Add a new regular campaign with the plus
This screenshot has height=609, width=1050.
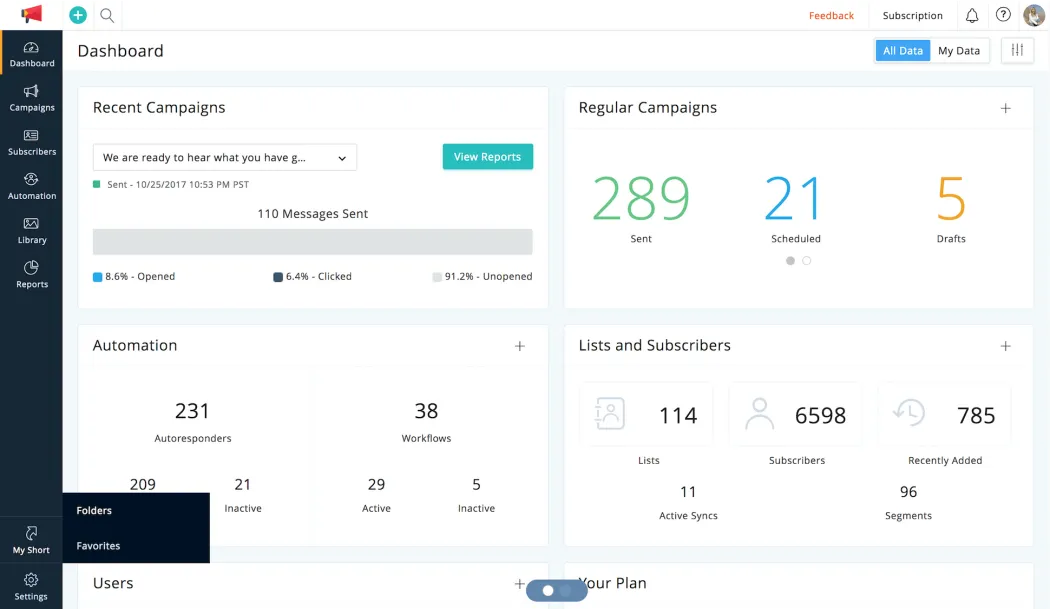(1005, 108)
